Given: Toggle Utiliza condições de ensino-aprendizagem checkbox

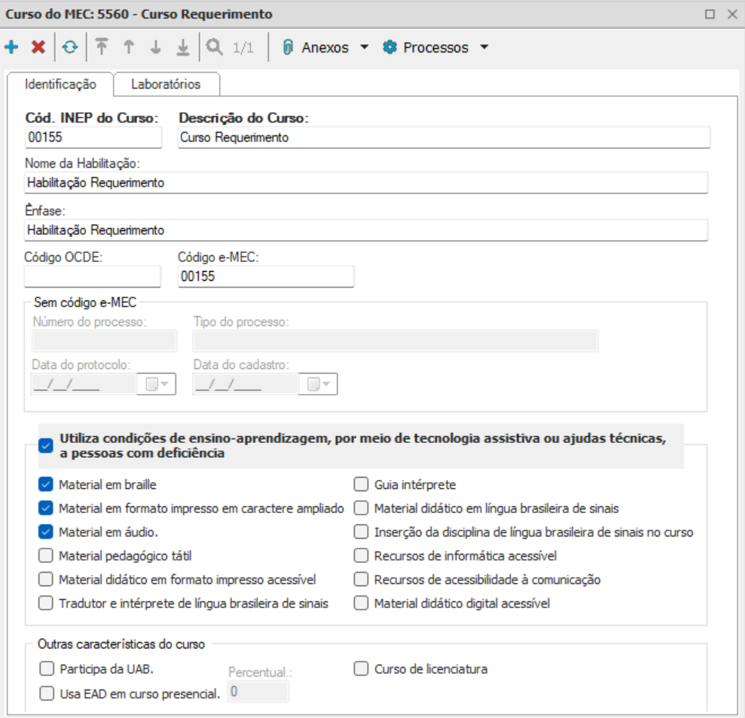Looking at the screenshot, I should (x=46, y=446).
